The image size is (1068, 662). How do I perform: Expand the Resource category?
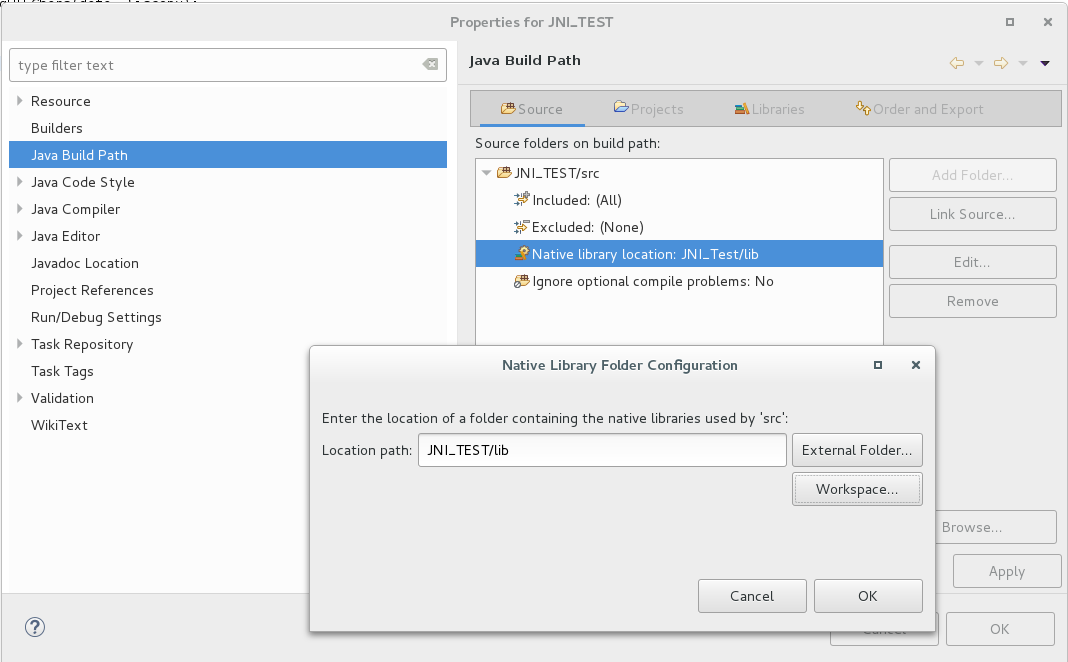coord(19,101)
